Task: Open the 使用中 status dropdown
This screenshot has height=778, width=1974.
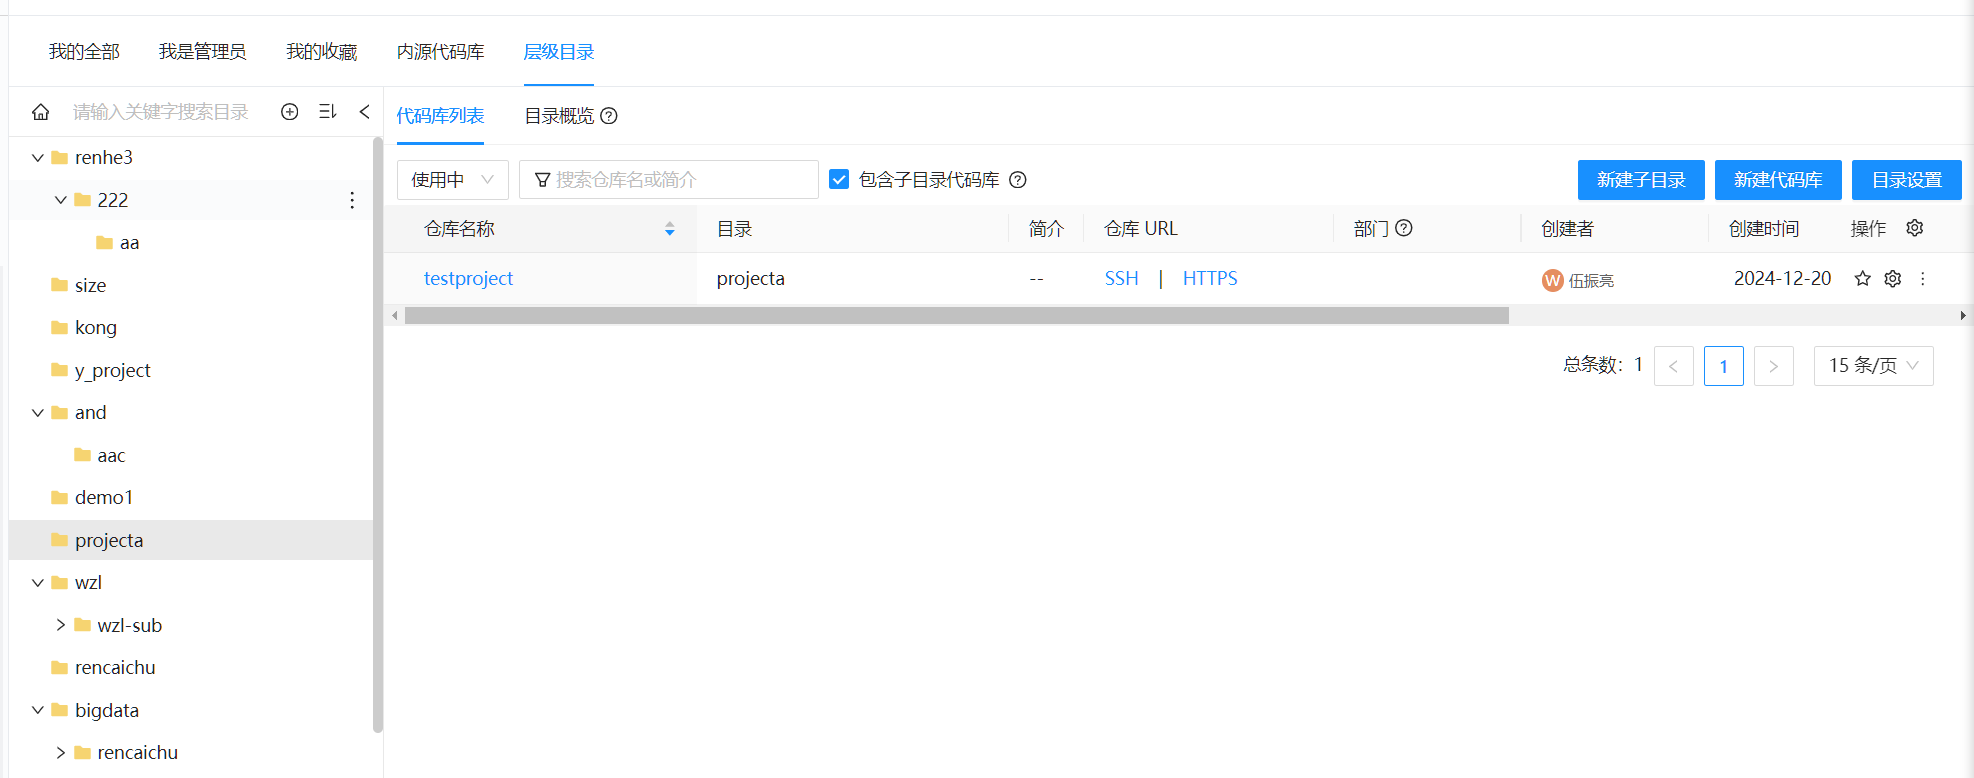Action: (452, 180)
